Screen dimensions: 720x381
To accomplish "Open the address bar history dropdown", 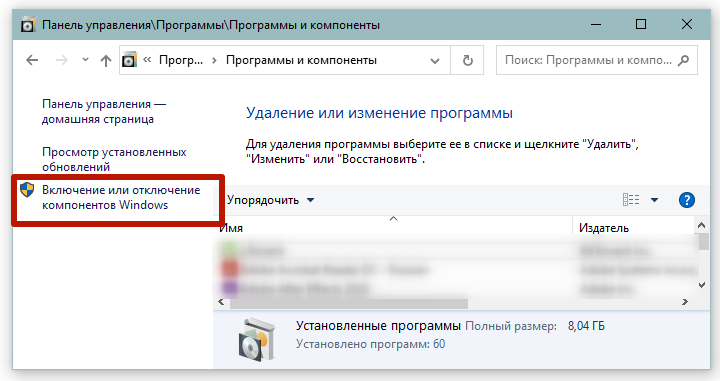I will click(435, 61).
